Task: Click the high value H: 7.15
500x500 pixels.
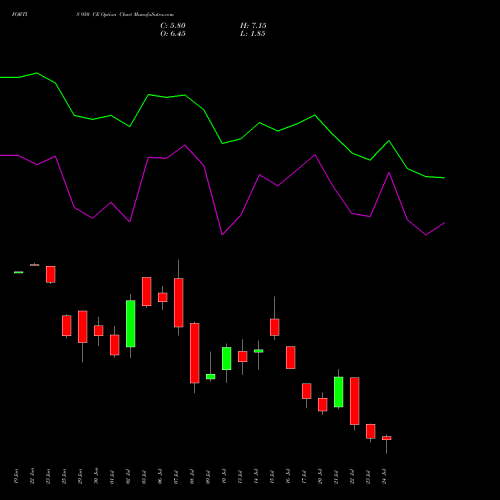Action: pos(253,26)
